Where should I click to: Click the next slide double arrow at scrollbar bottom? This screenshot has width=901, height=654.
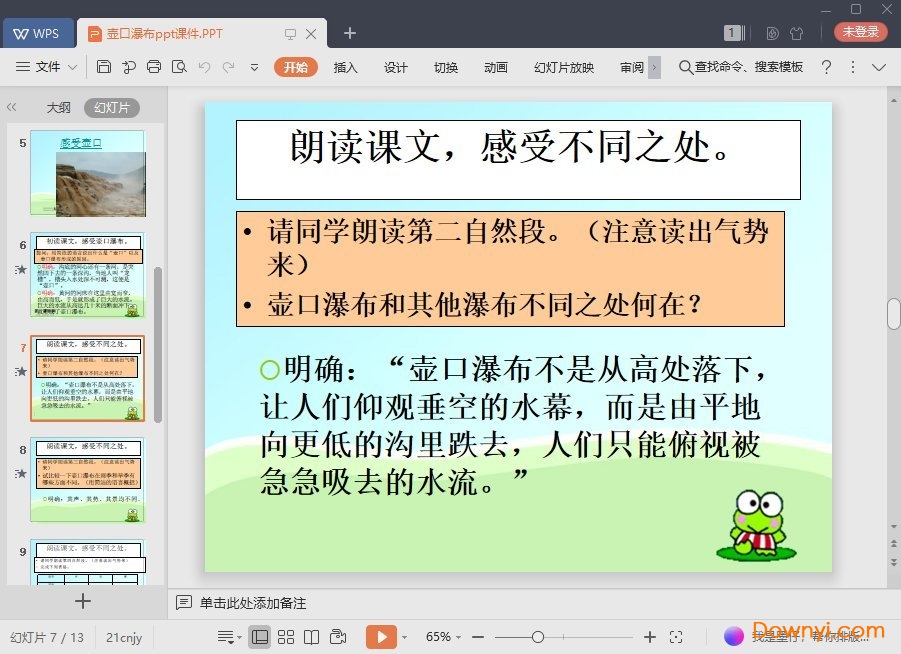click(894, 563)
